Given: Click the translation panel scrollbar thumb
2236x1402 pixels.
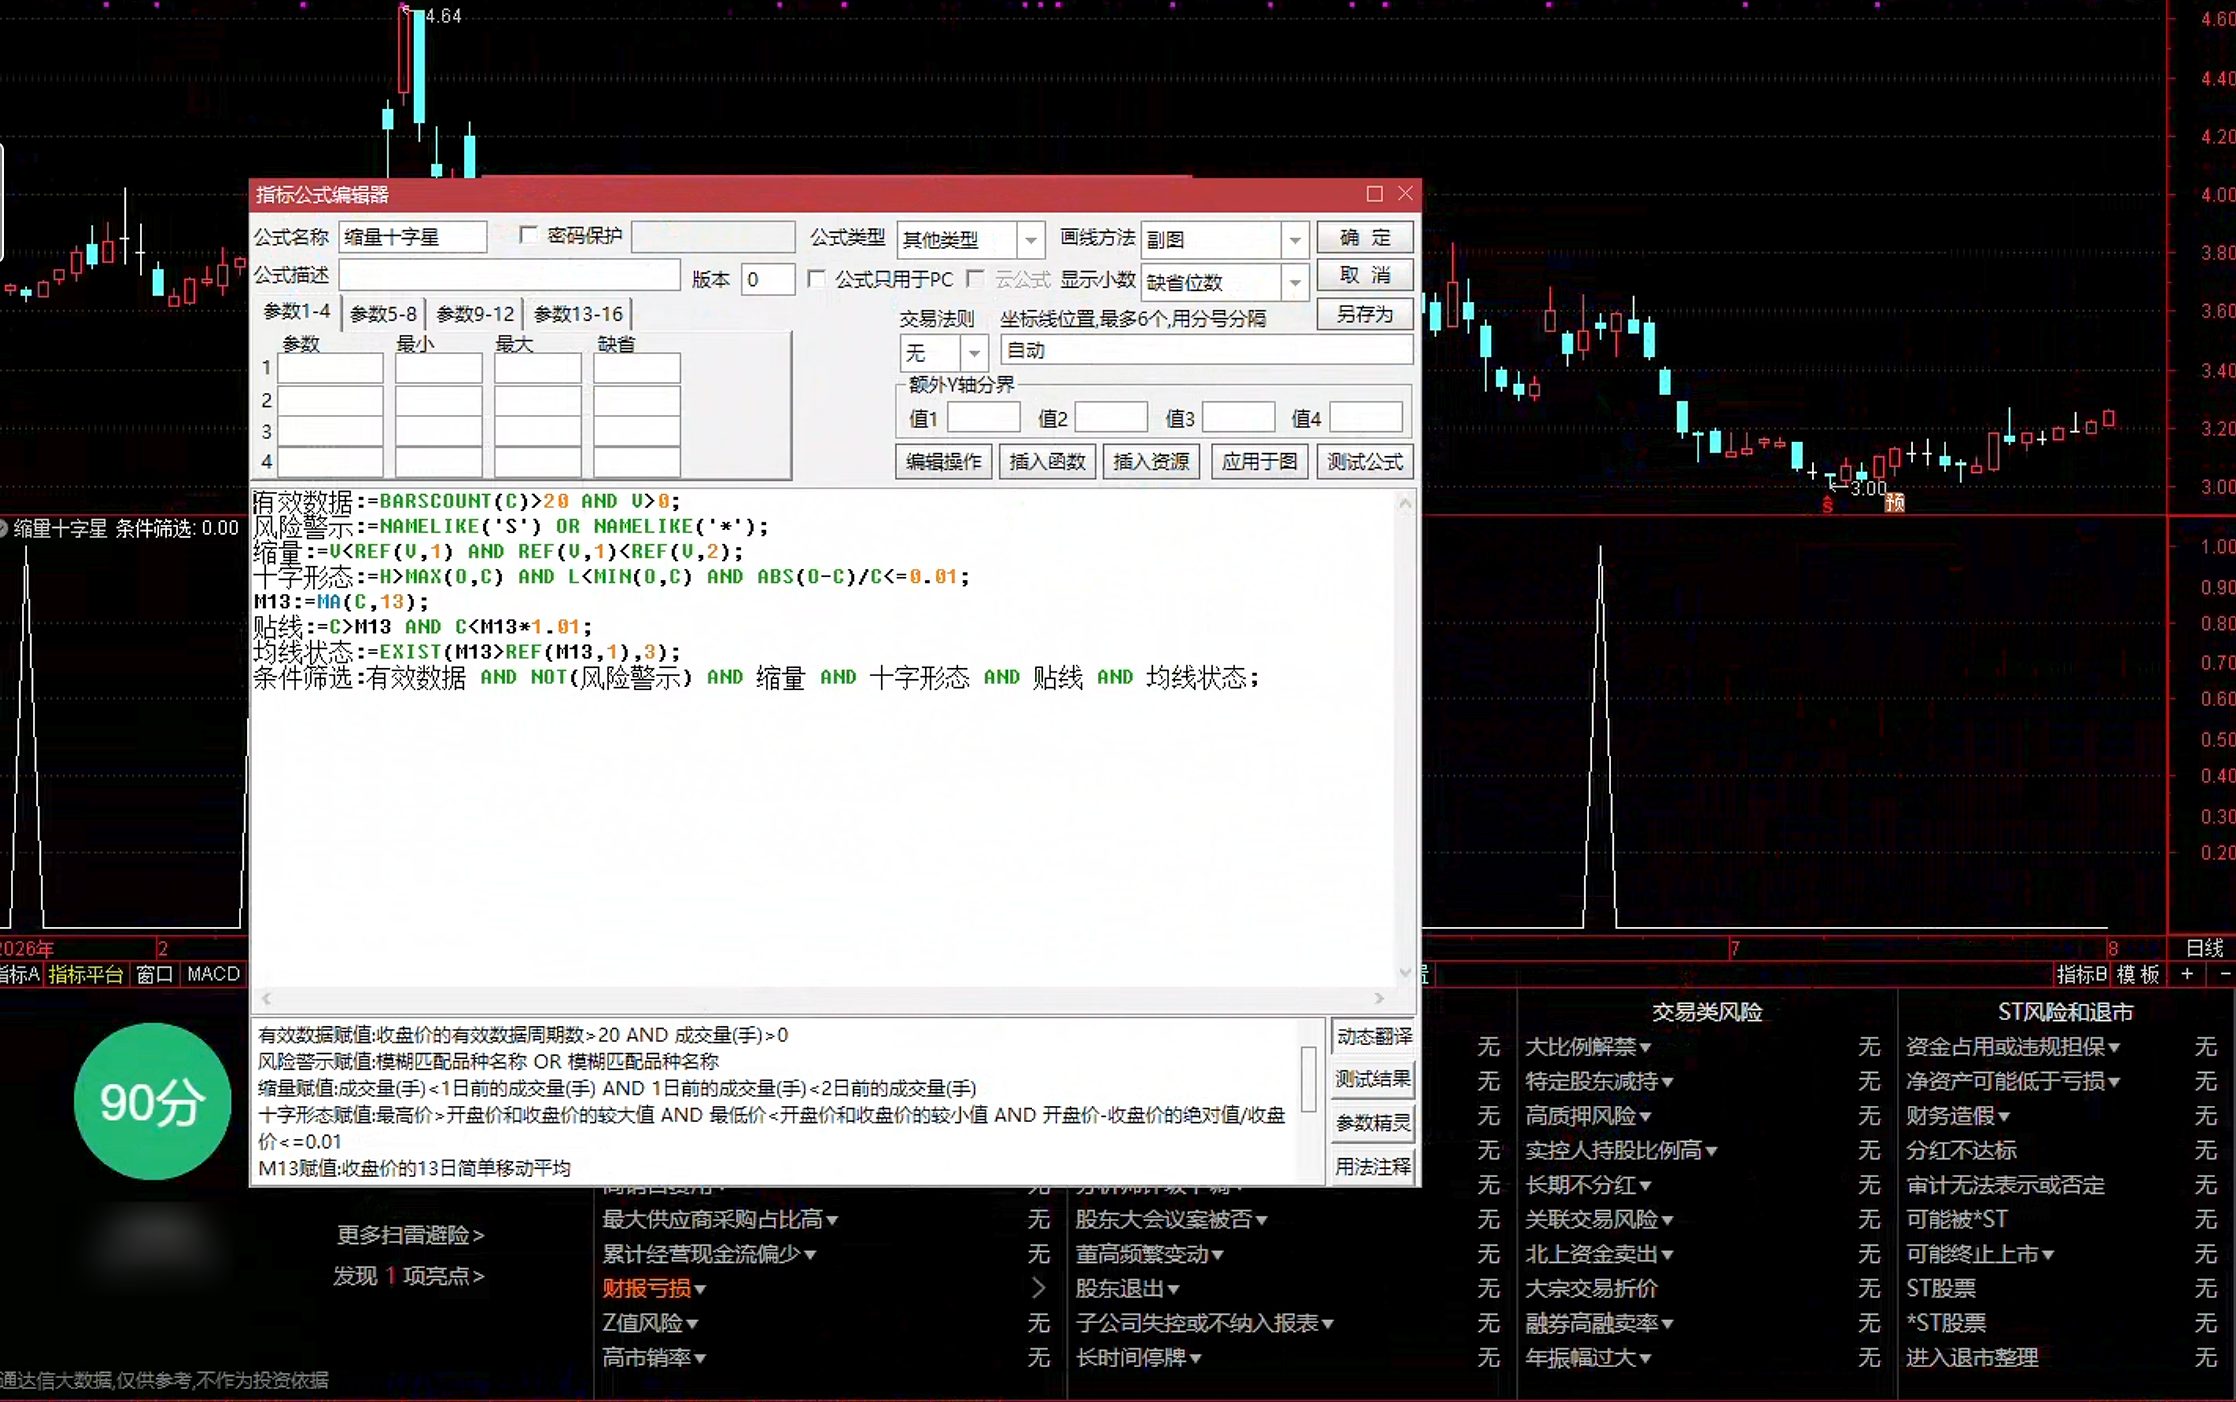Looking at the screenshot, I should pyautogui.click(x=1308, y=1078).
